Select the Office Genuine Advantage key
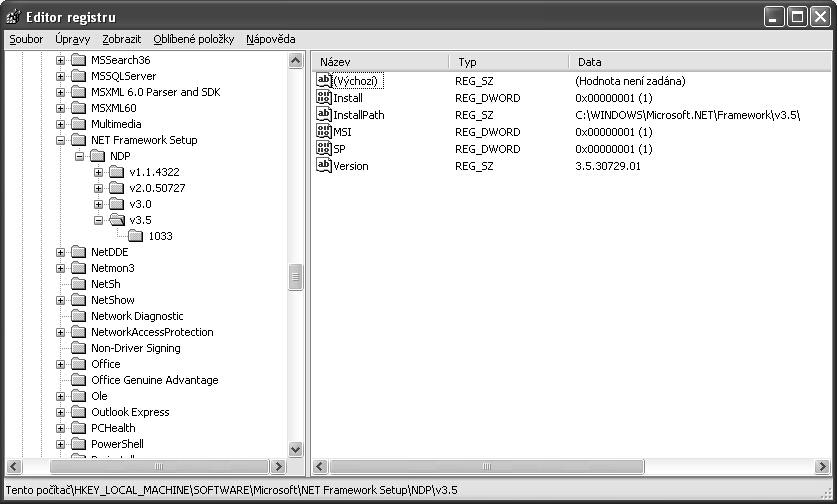Screen dimensions: 837x504 coord(155,380)
